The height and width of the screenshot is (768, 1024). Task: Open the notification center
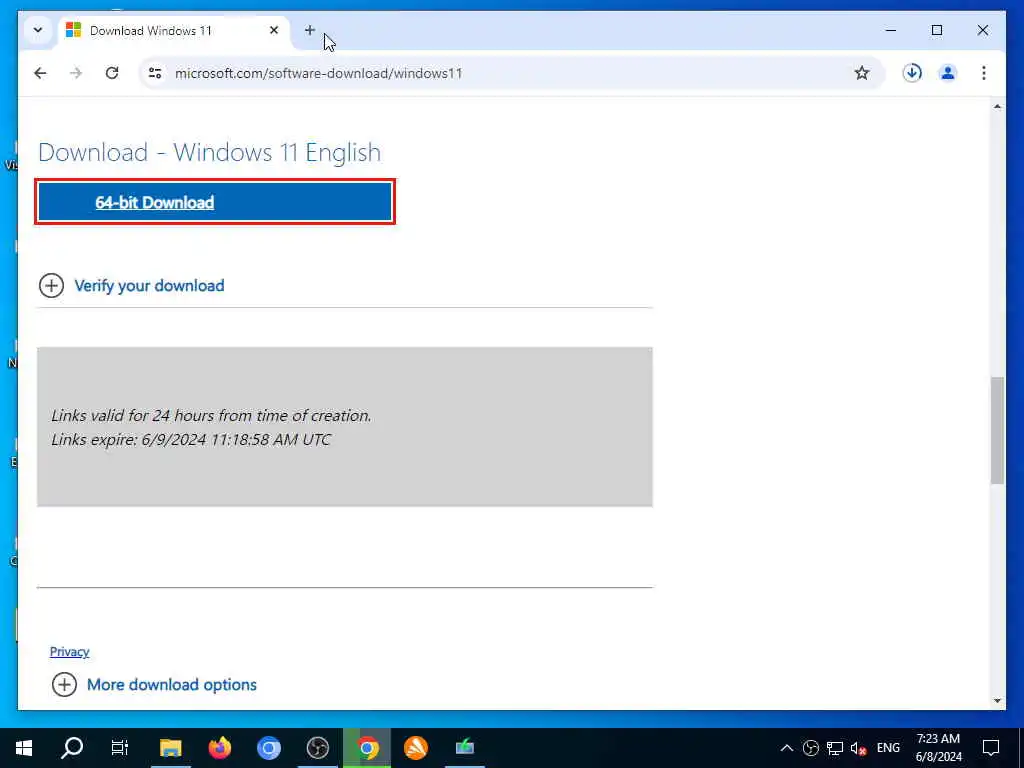point(991,748)
